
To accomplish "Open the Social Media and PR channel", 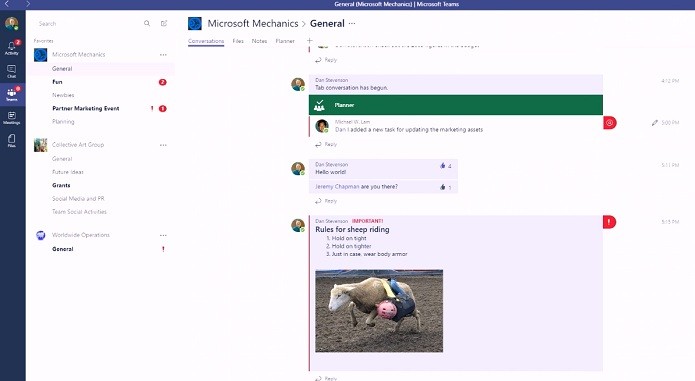I will (x=78, y=198).
